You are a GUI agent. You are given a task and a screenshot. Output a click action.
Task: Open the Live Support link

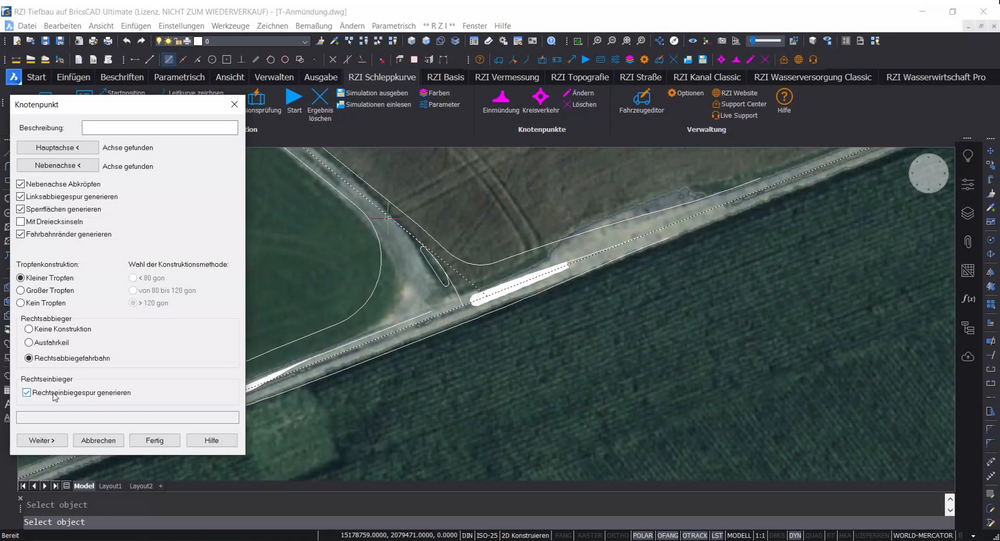click(x=735, y=115)
